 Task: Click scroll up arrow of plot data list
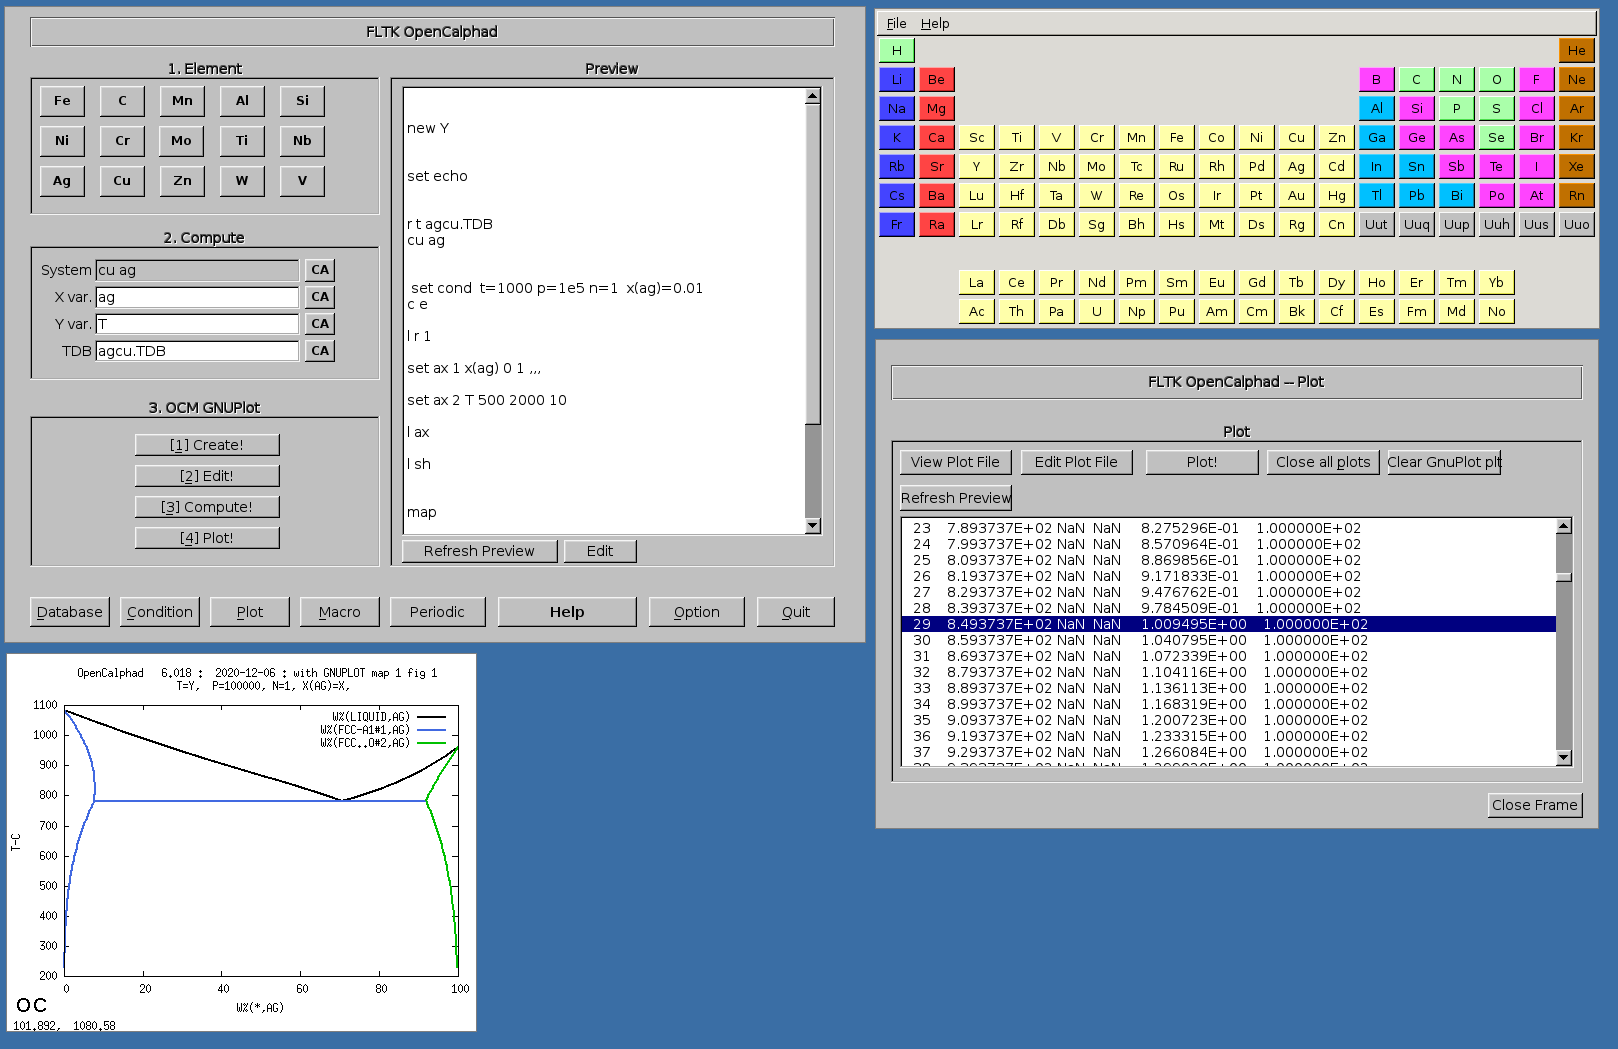click(1564, 526)
